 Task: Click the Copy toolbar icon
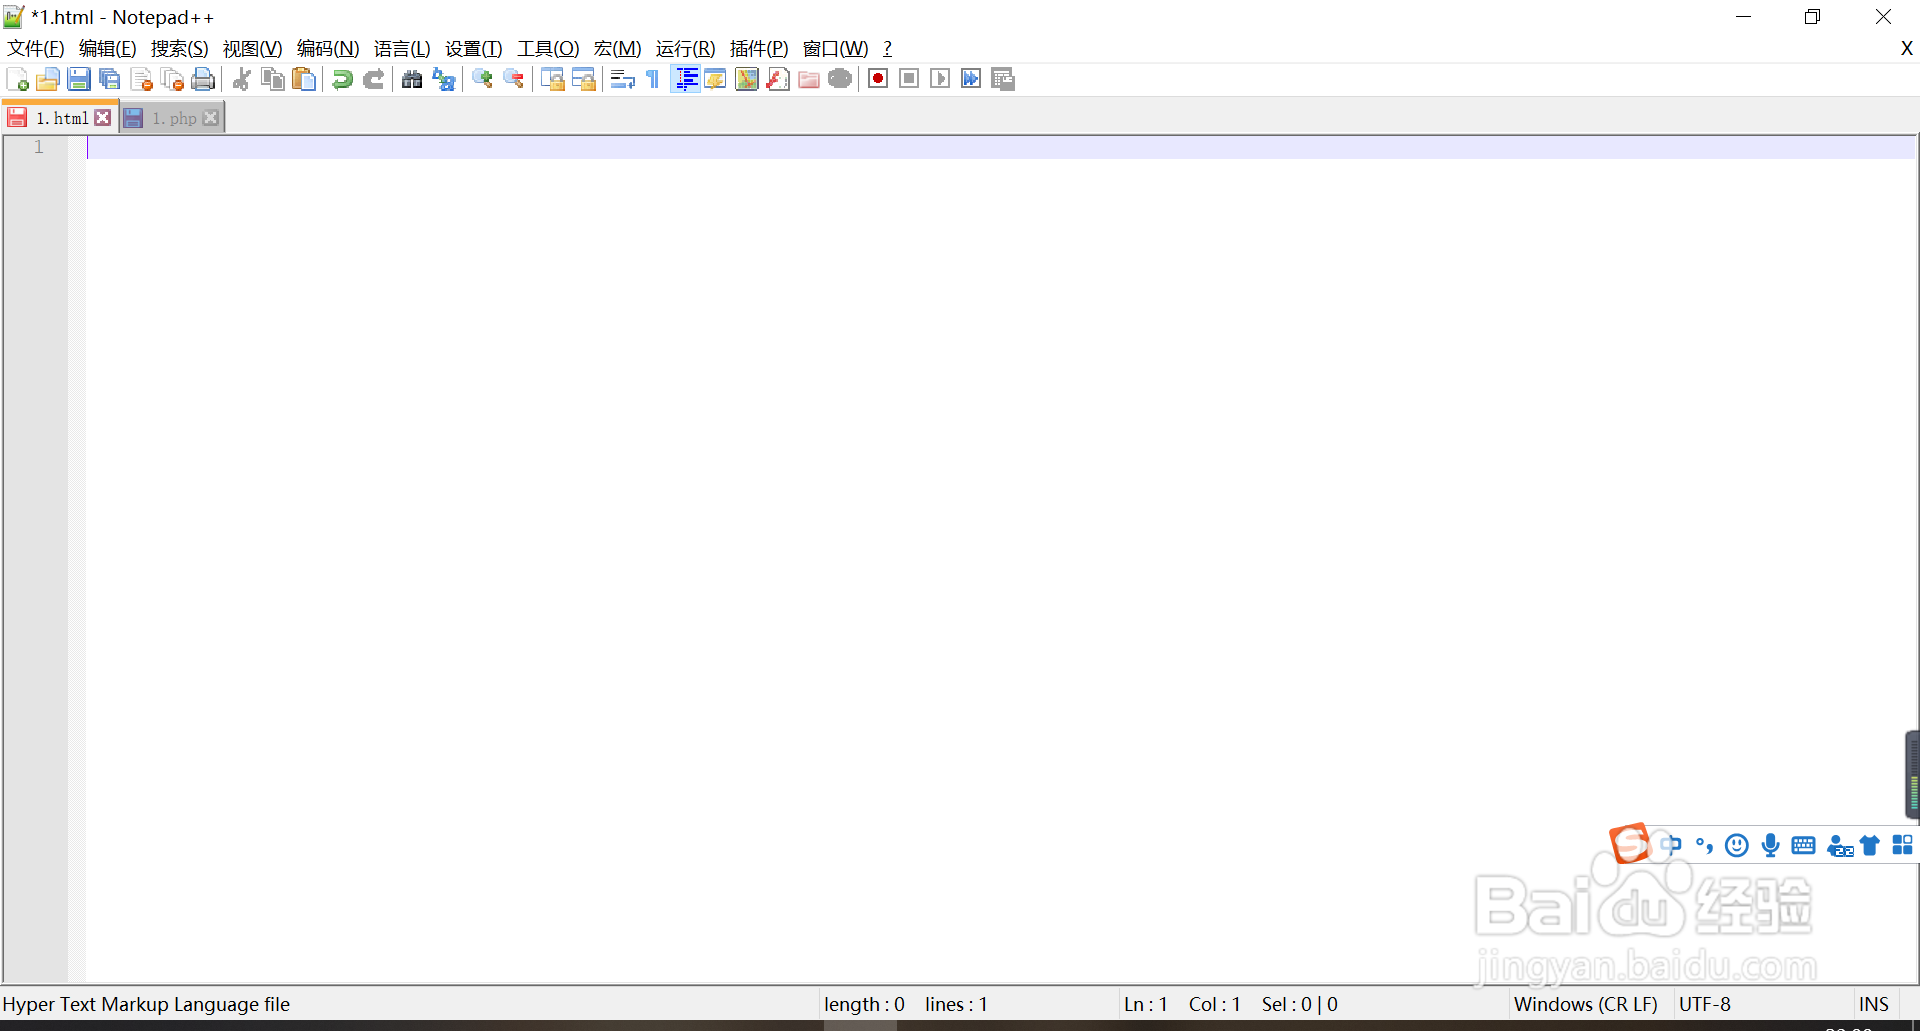pyautogui.click(x=272, y=79)
